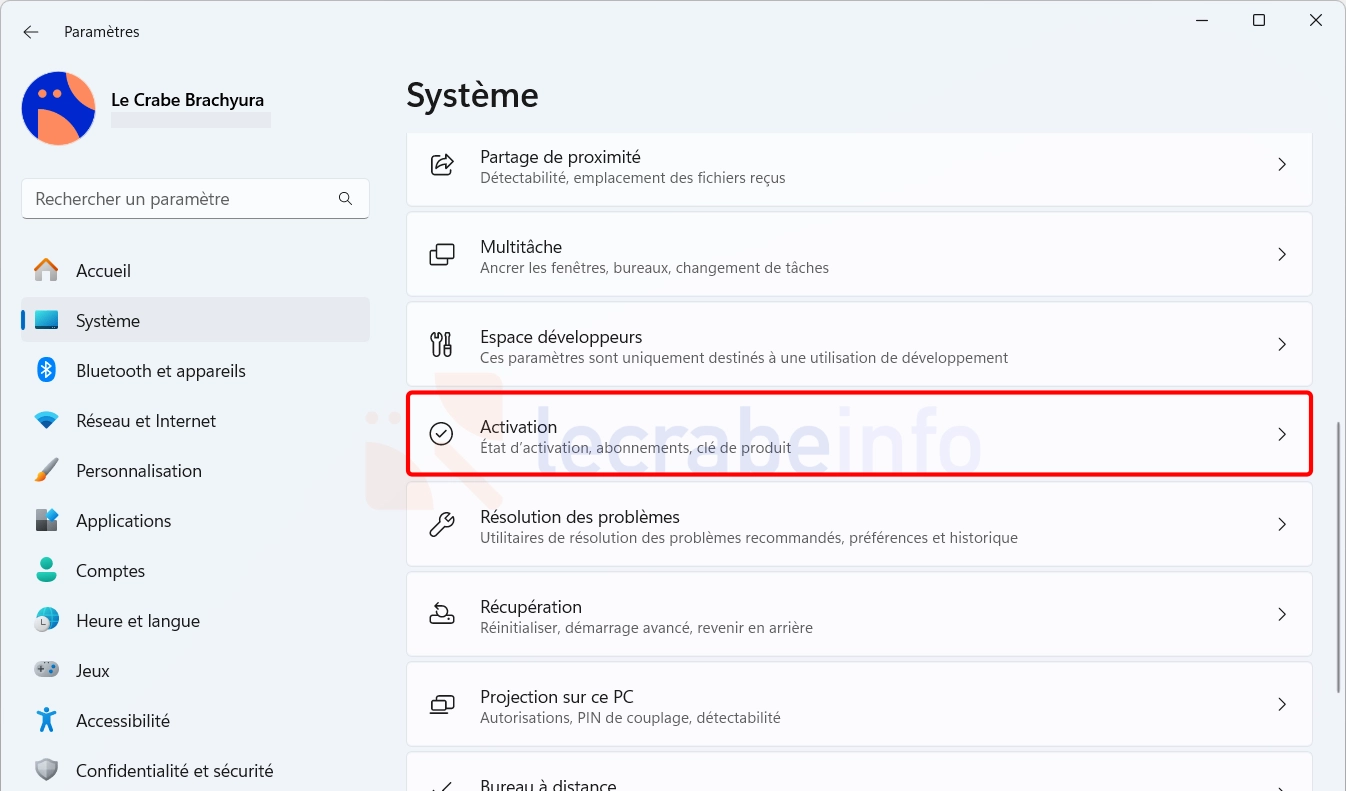1346x791 pixels.
Task: Click the Résolution des problèmes wrench icon
Action: [x=441, y=524]
